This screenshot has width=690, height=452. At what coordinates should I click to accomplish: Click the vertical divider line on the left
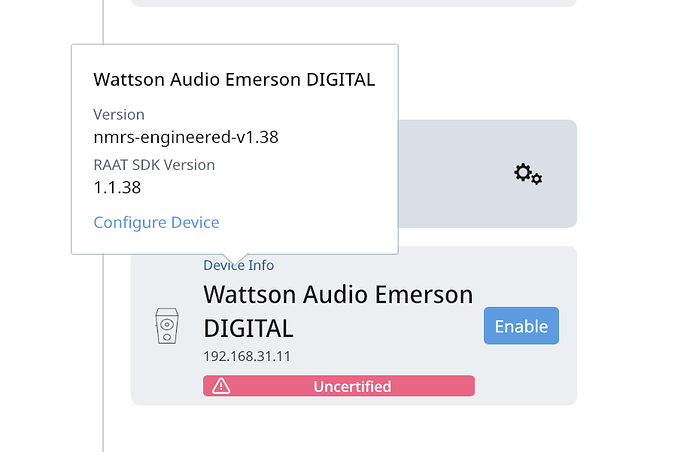pyautogui.click(x=103, y=352)
